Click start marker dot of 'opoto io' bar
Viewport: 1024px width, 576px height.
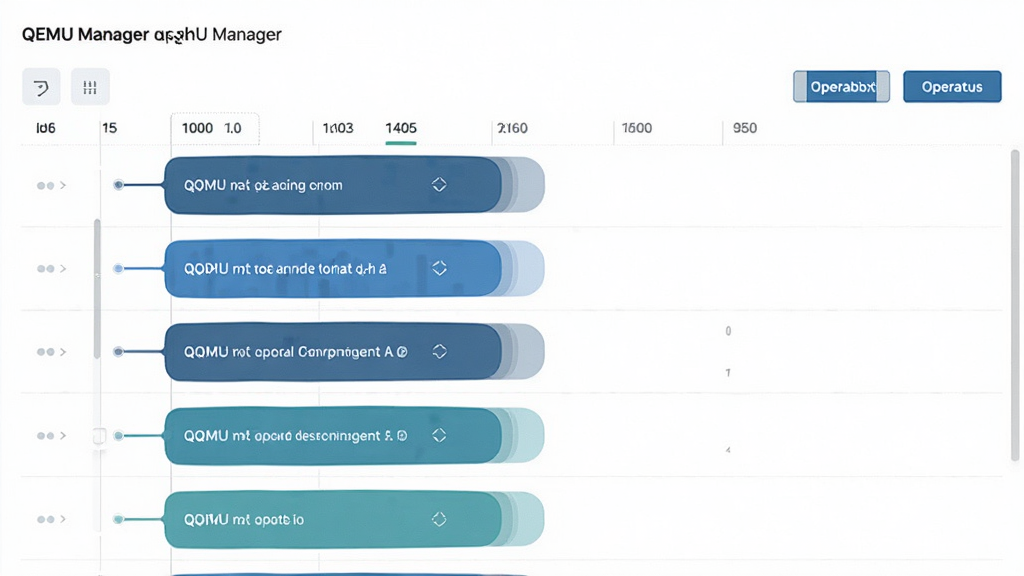[x=118, y=519]
